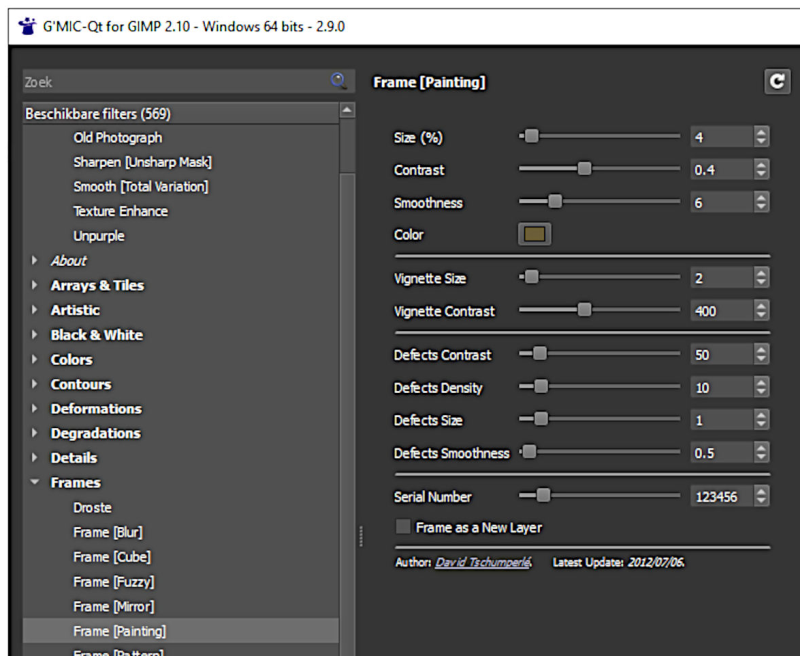Click the Vignette Contrast stepper arrows
800x656 pixels.
coord(761,310)
